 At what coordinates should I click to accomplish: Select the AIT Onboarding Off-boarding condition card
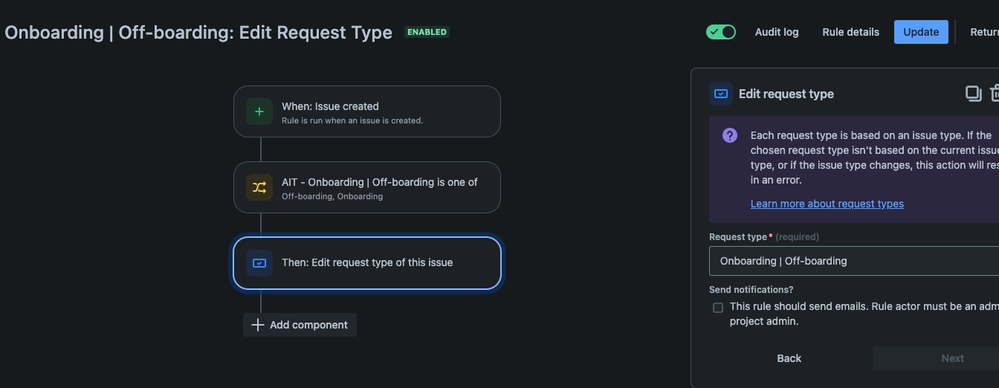367,187
